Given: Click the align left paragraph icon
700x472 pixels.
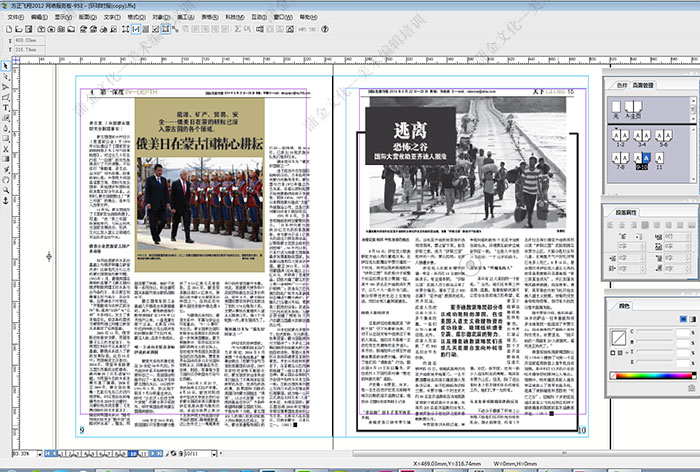Looking at the screenshot, I should 610,225.
